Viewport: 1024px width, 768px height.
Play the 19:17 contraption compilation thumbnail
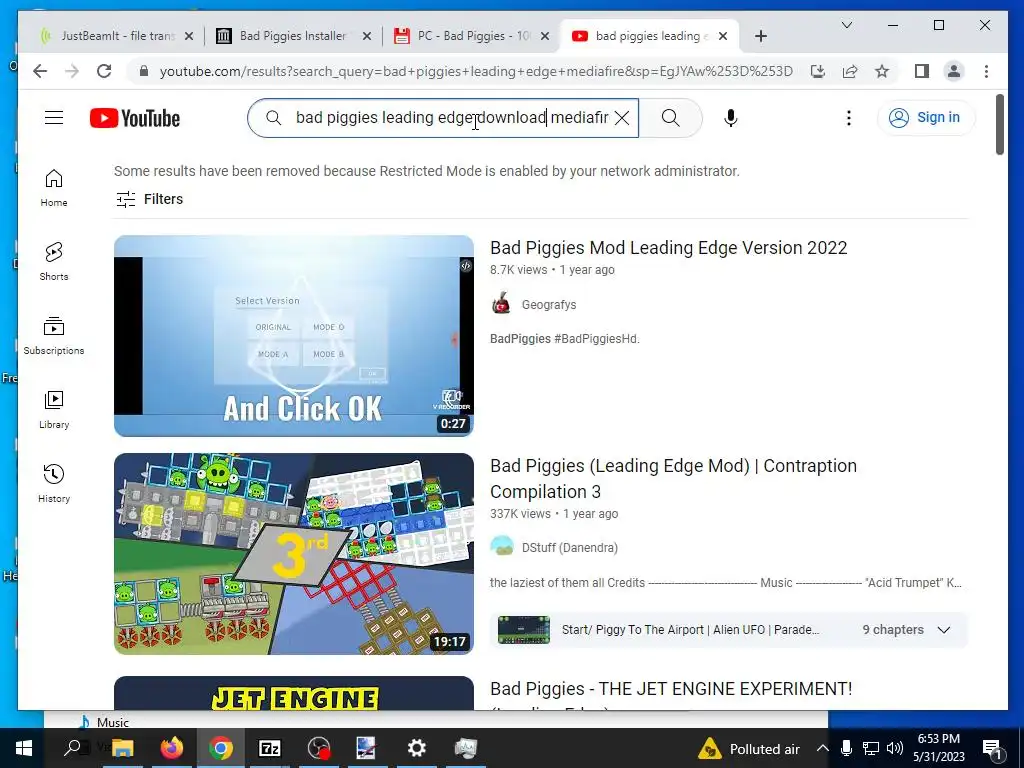pyautogui.click(x=294, y=554)
